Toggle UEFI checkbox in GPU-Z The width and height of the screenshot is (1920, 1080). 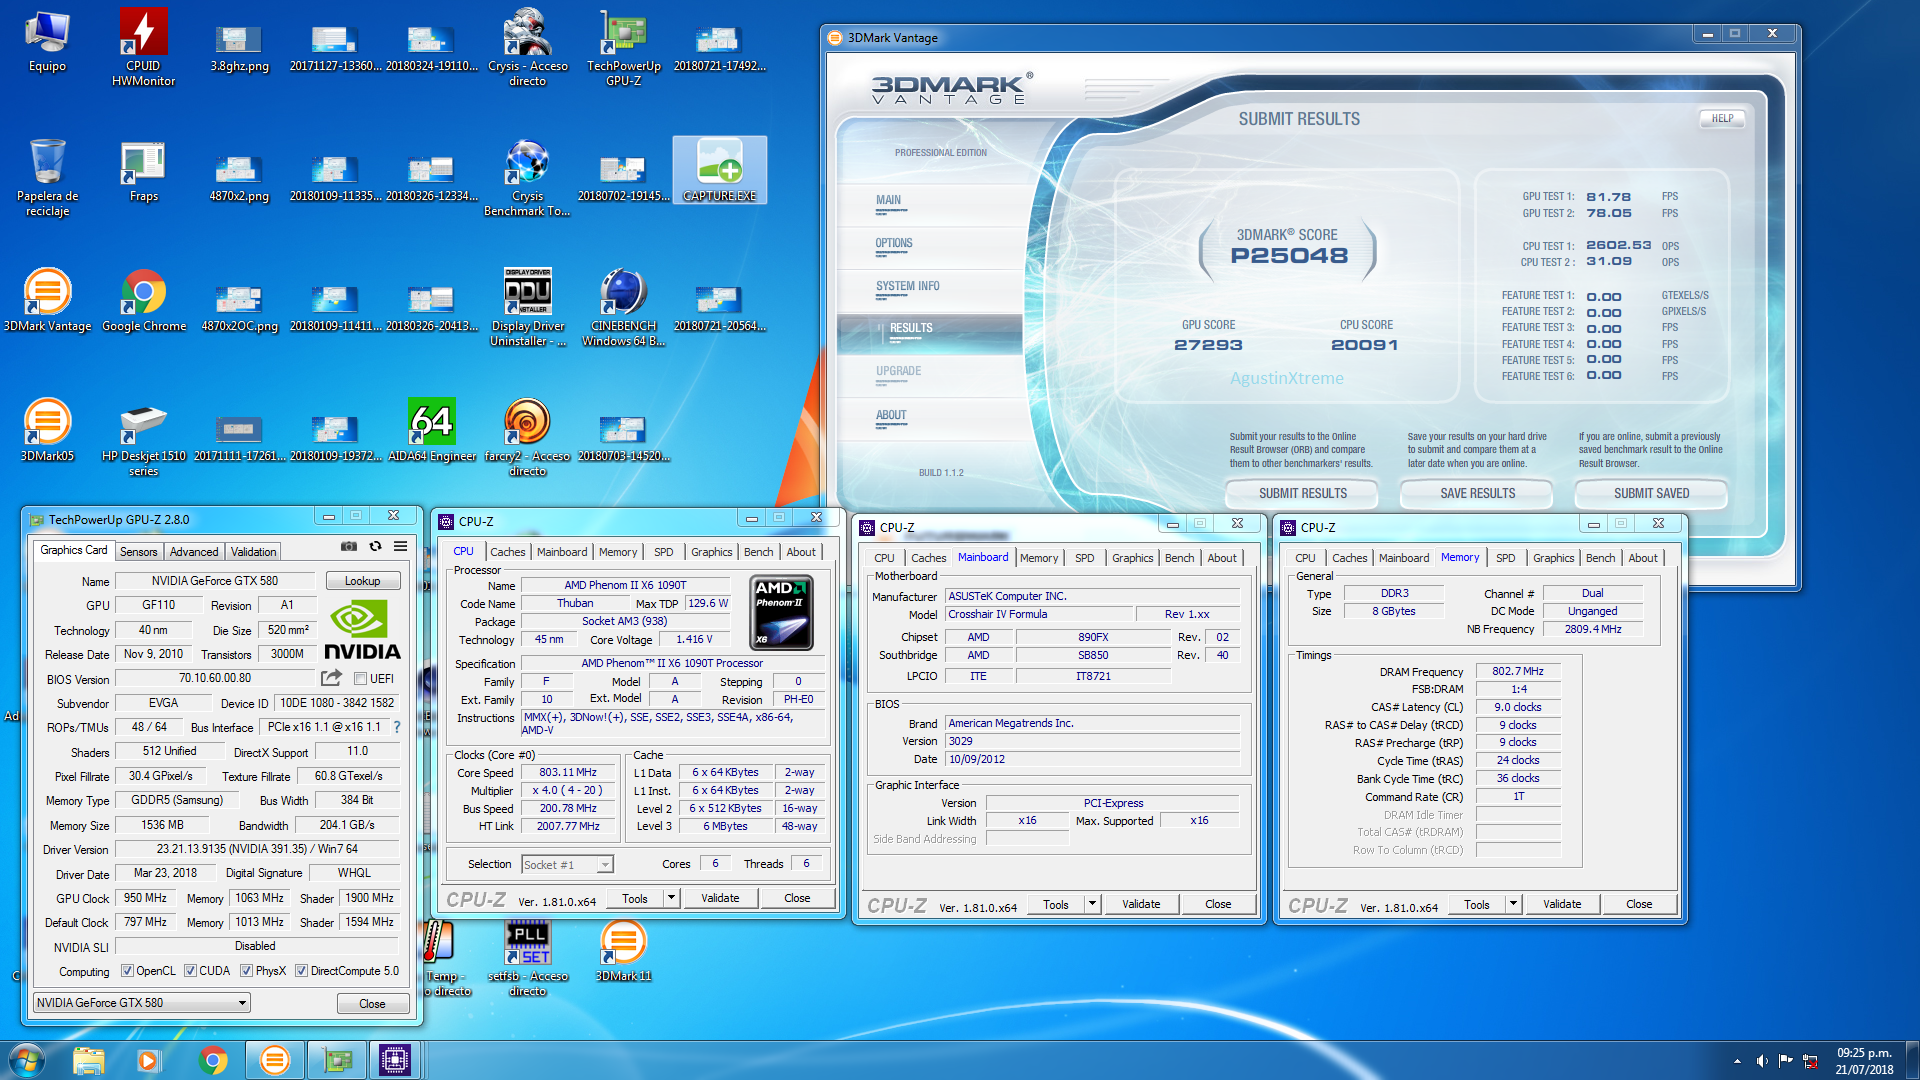coord(360,679)
